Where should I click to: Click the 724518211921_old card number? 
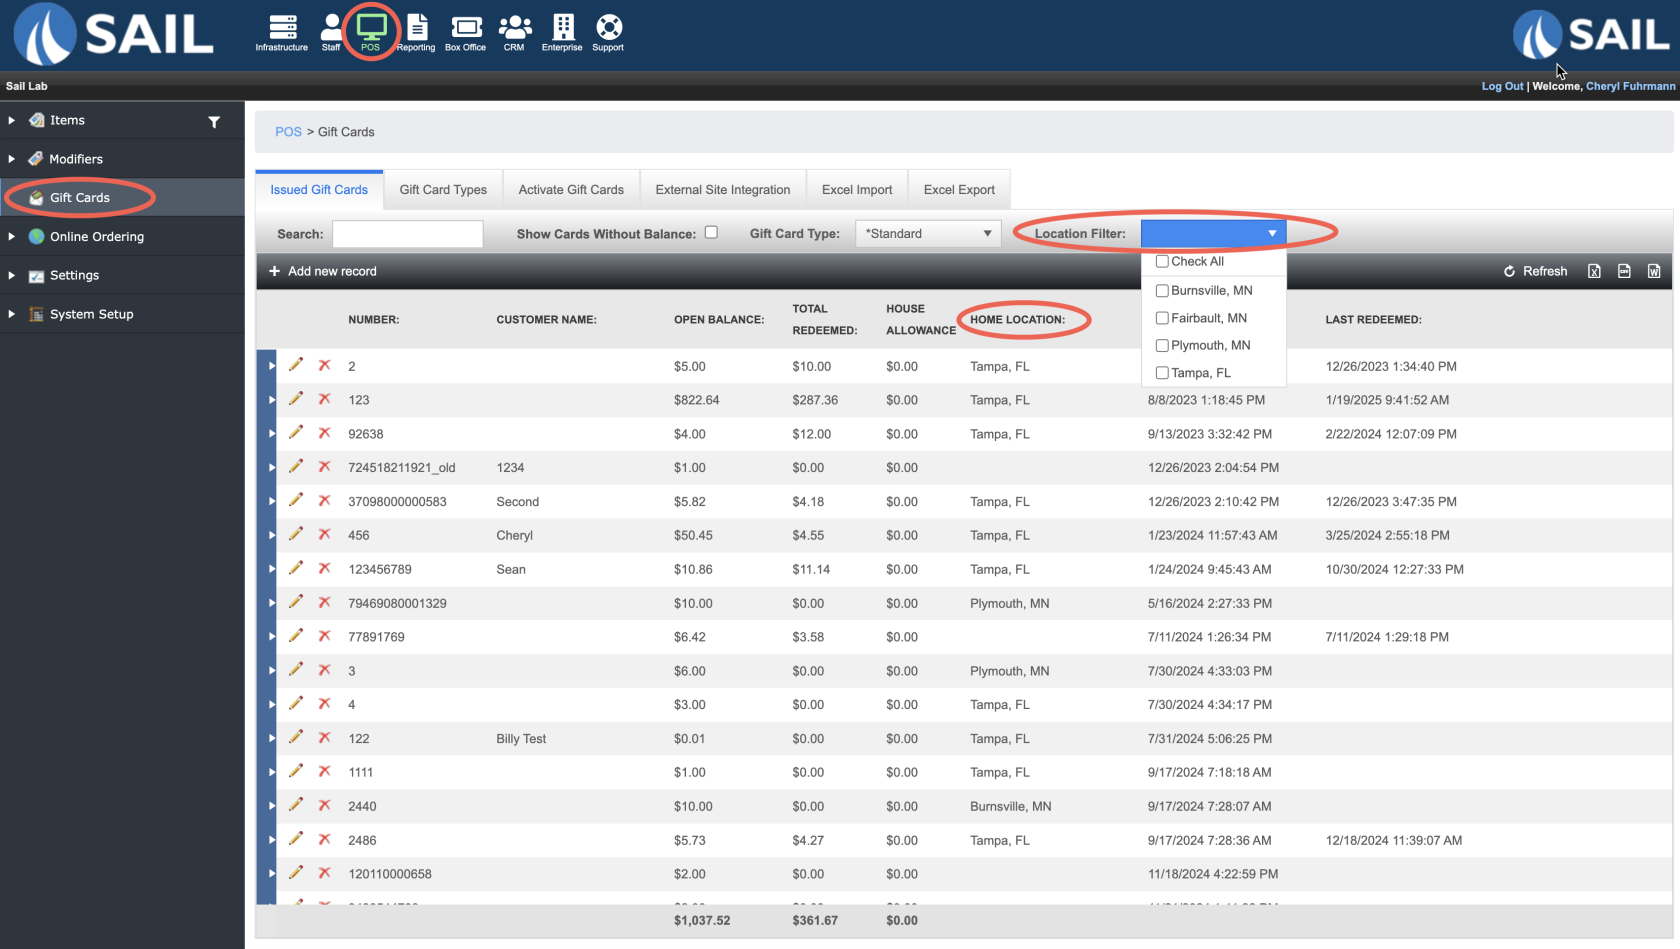[401, 468]
